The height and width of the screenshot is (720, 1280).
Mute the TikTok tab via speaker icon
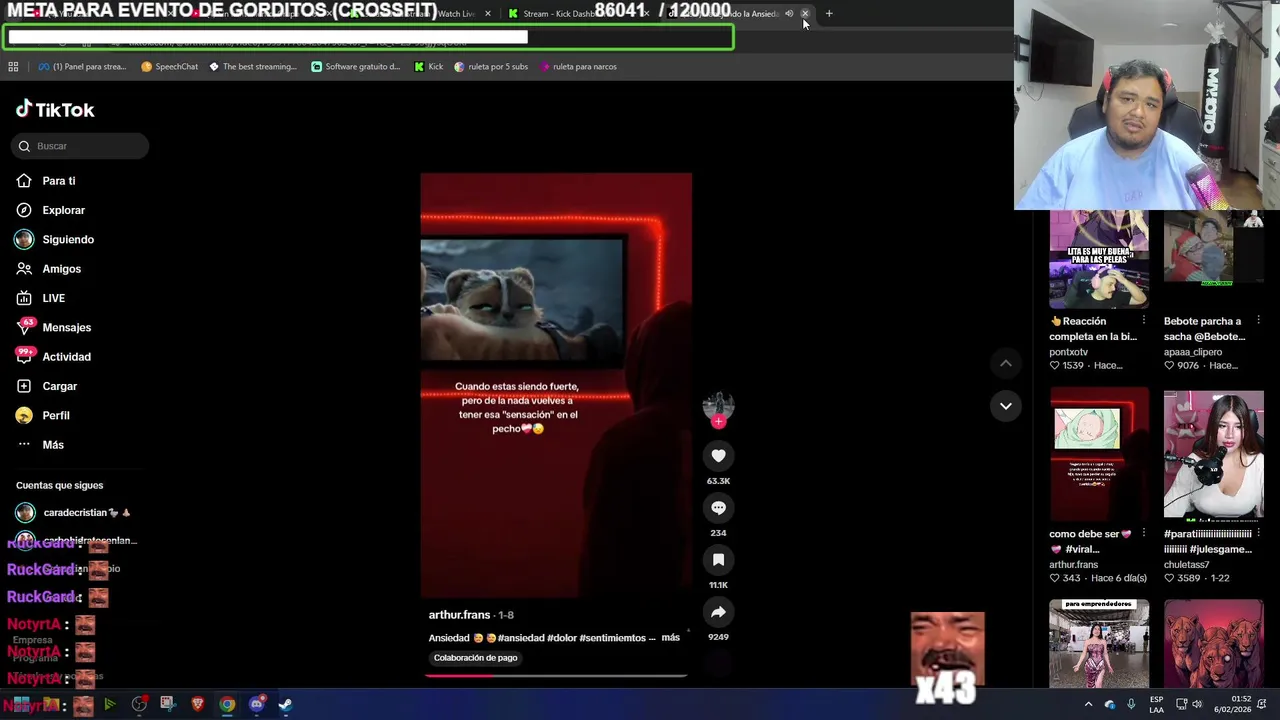789,14
